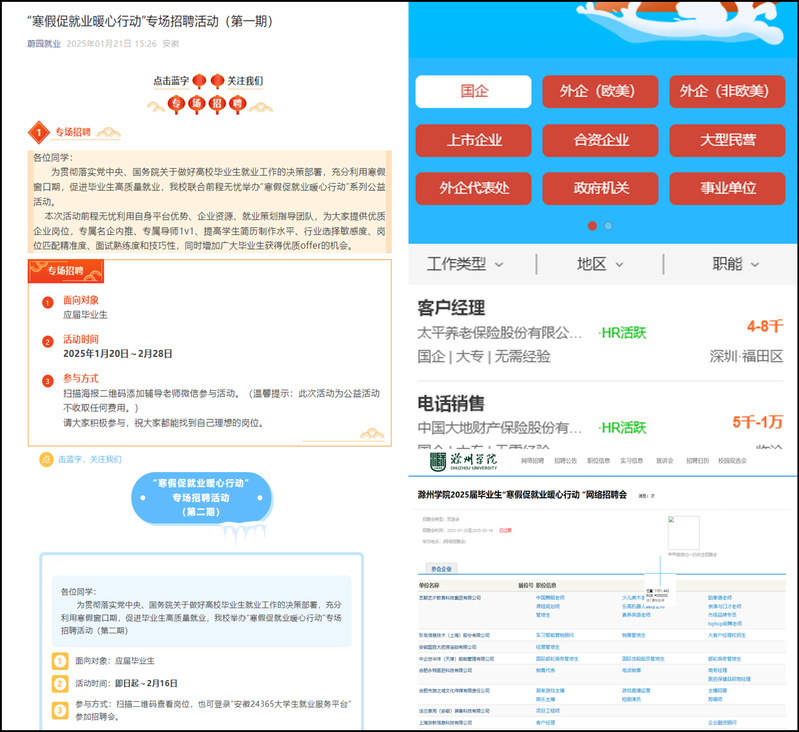The width and height of the screenshot is (799, 732).
Task: Select the 外企（欧美） category button
Action: tap(600, 92)
